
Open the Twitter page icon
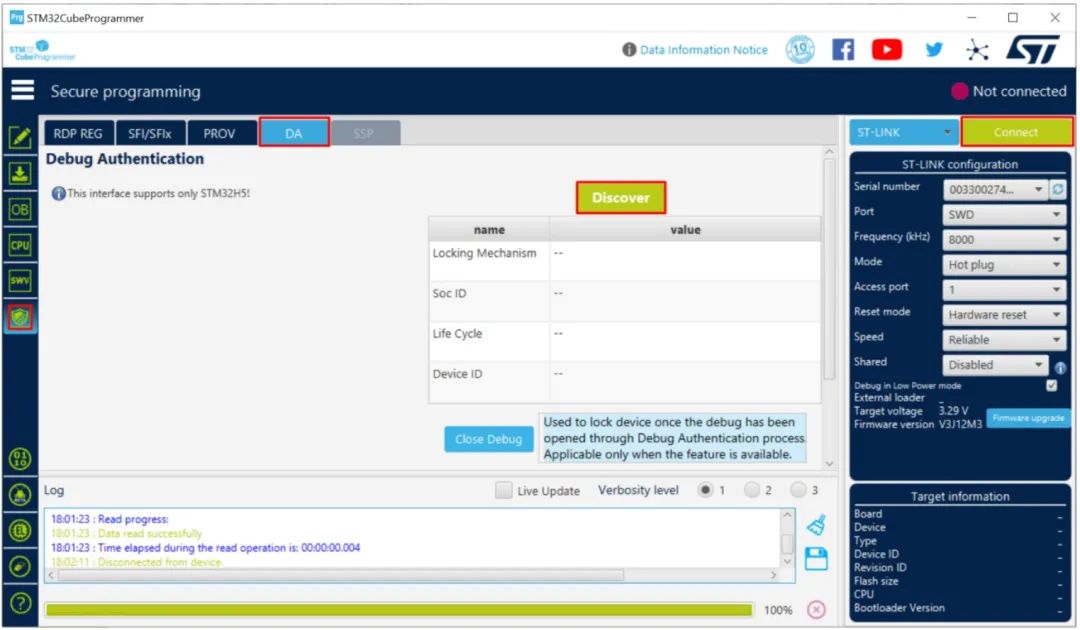tap(934, 50)
